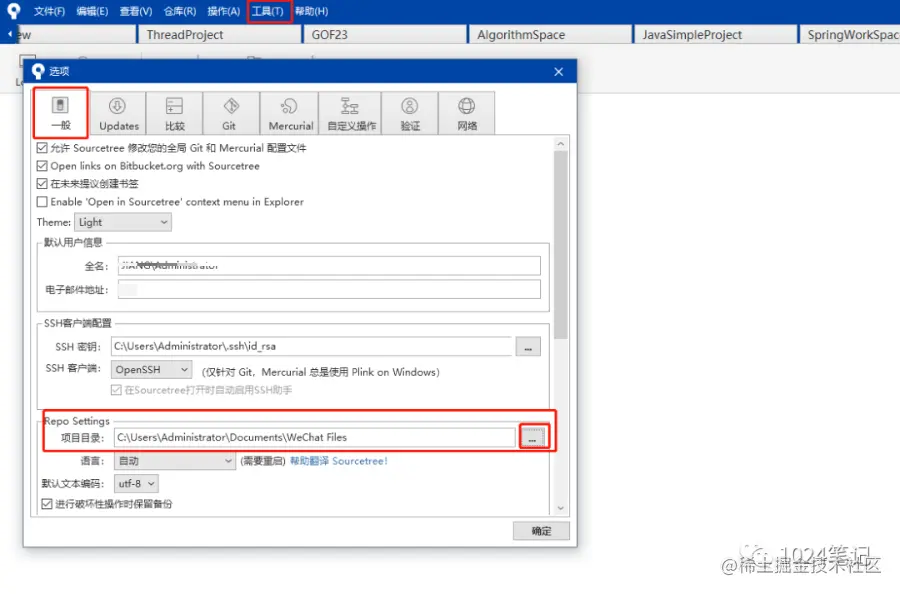
Task: Open the default text encoding utf-8 dropdown
Action: pos(137,484)
